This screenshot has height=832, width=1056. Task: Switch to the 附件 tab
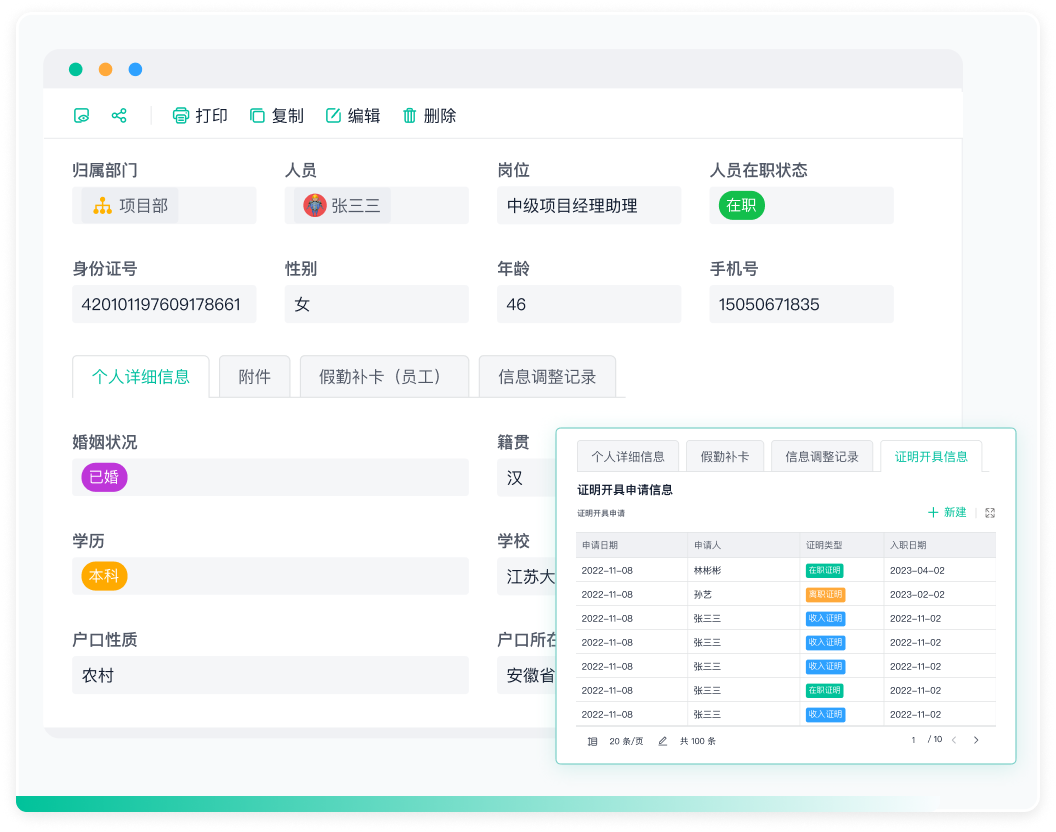point(254,377)
